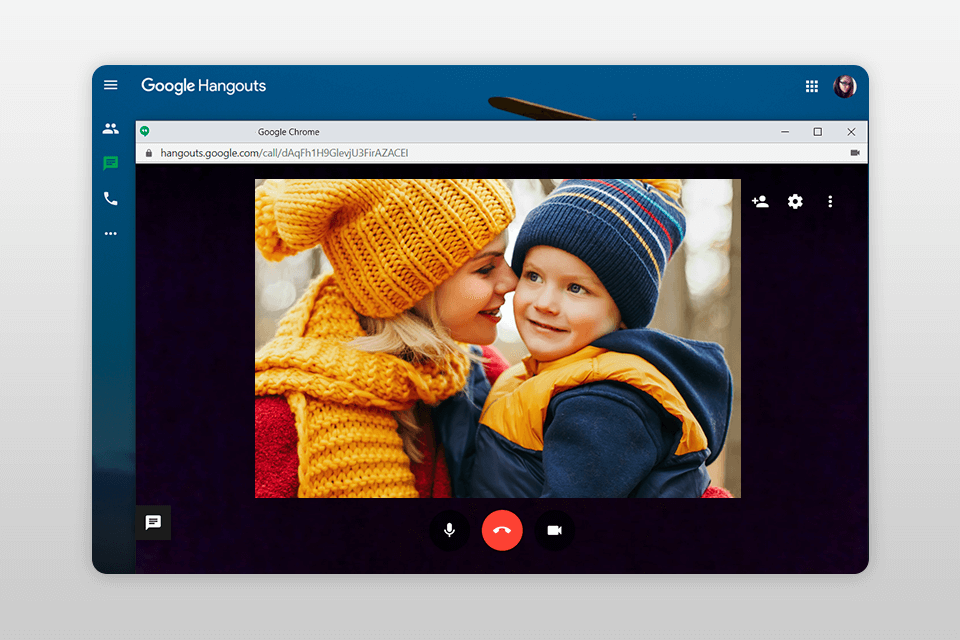Screen dimensions: 960x640
Task: Hang up the call
Action: [x=502, y=530]
